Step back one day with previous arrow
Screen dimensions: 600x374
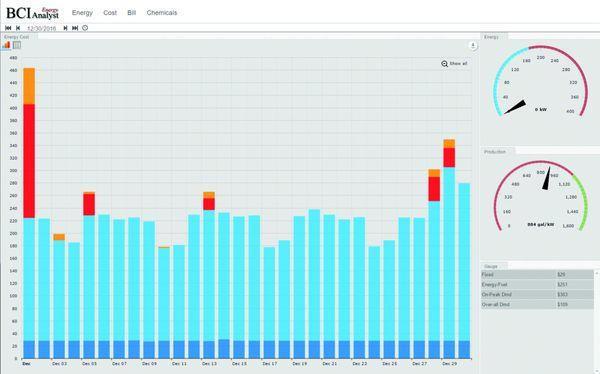[x=18, y=28]
